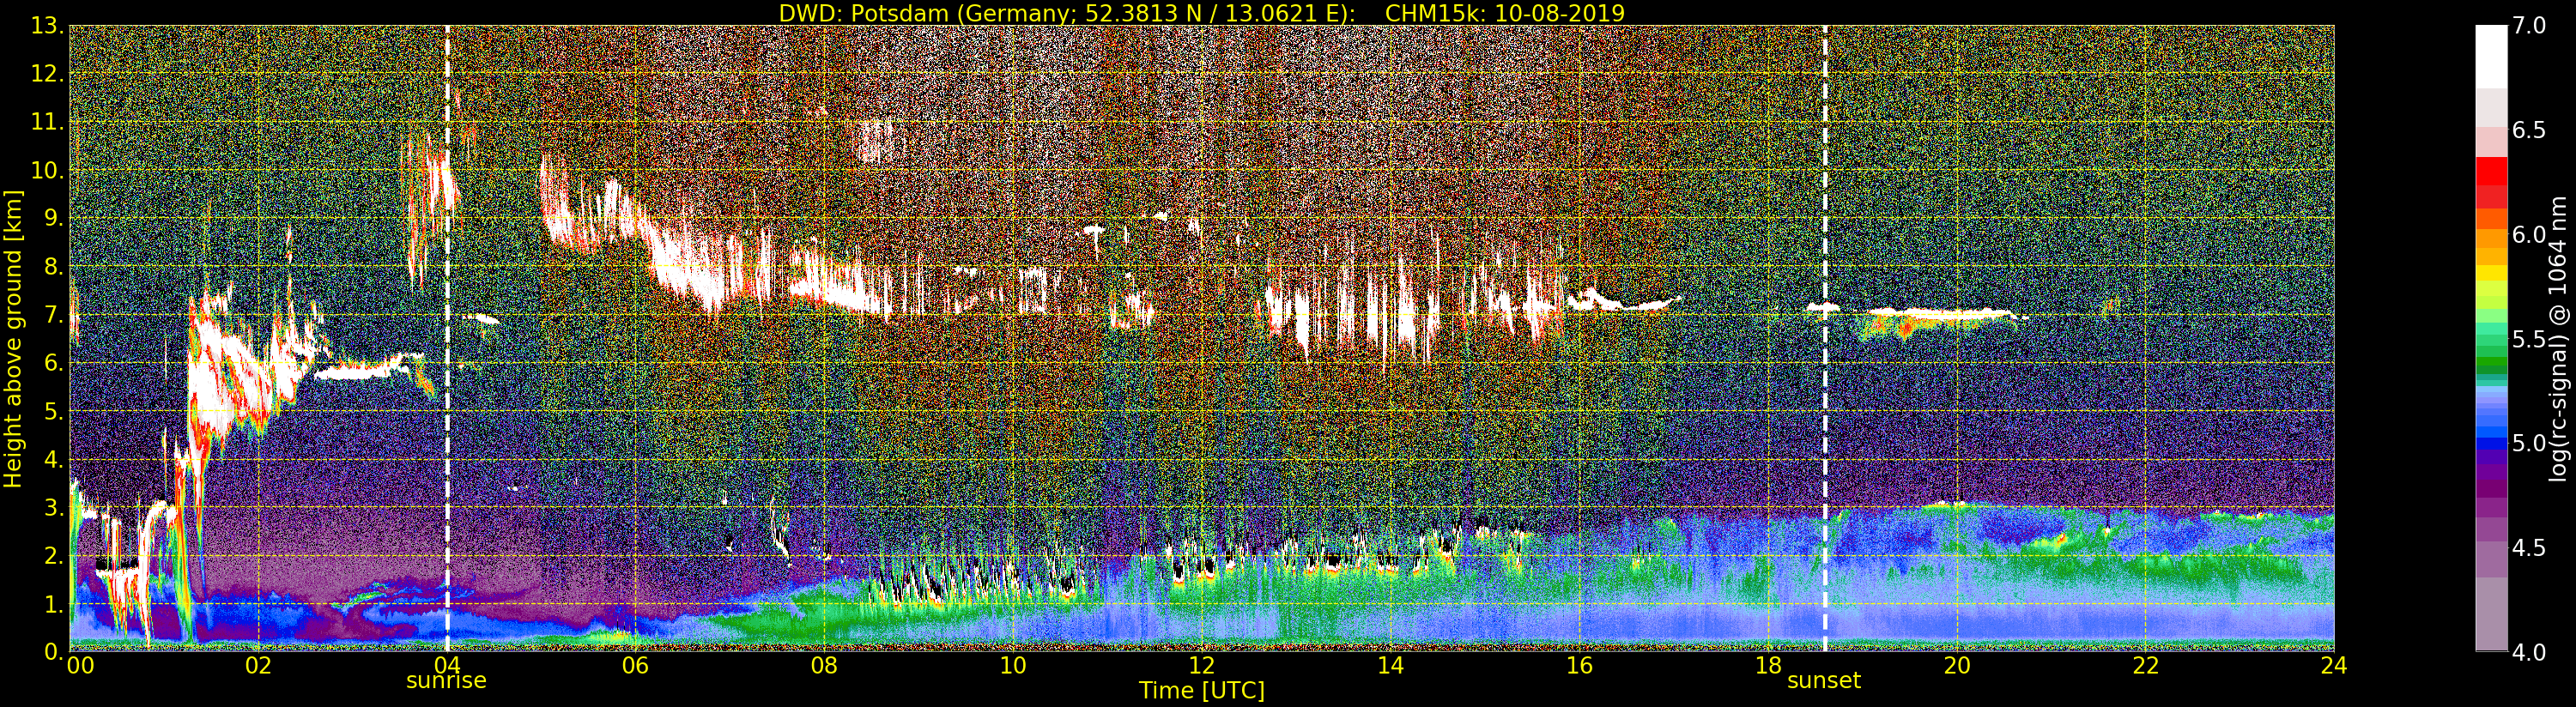The height and width of the screenshot is (707, 2576).
Task: Click the '00' tick on the time axis
Action: 80,666
